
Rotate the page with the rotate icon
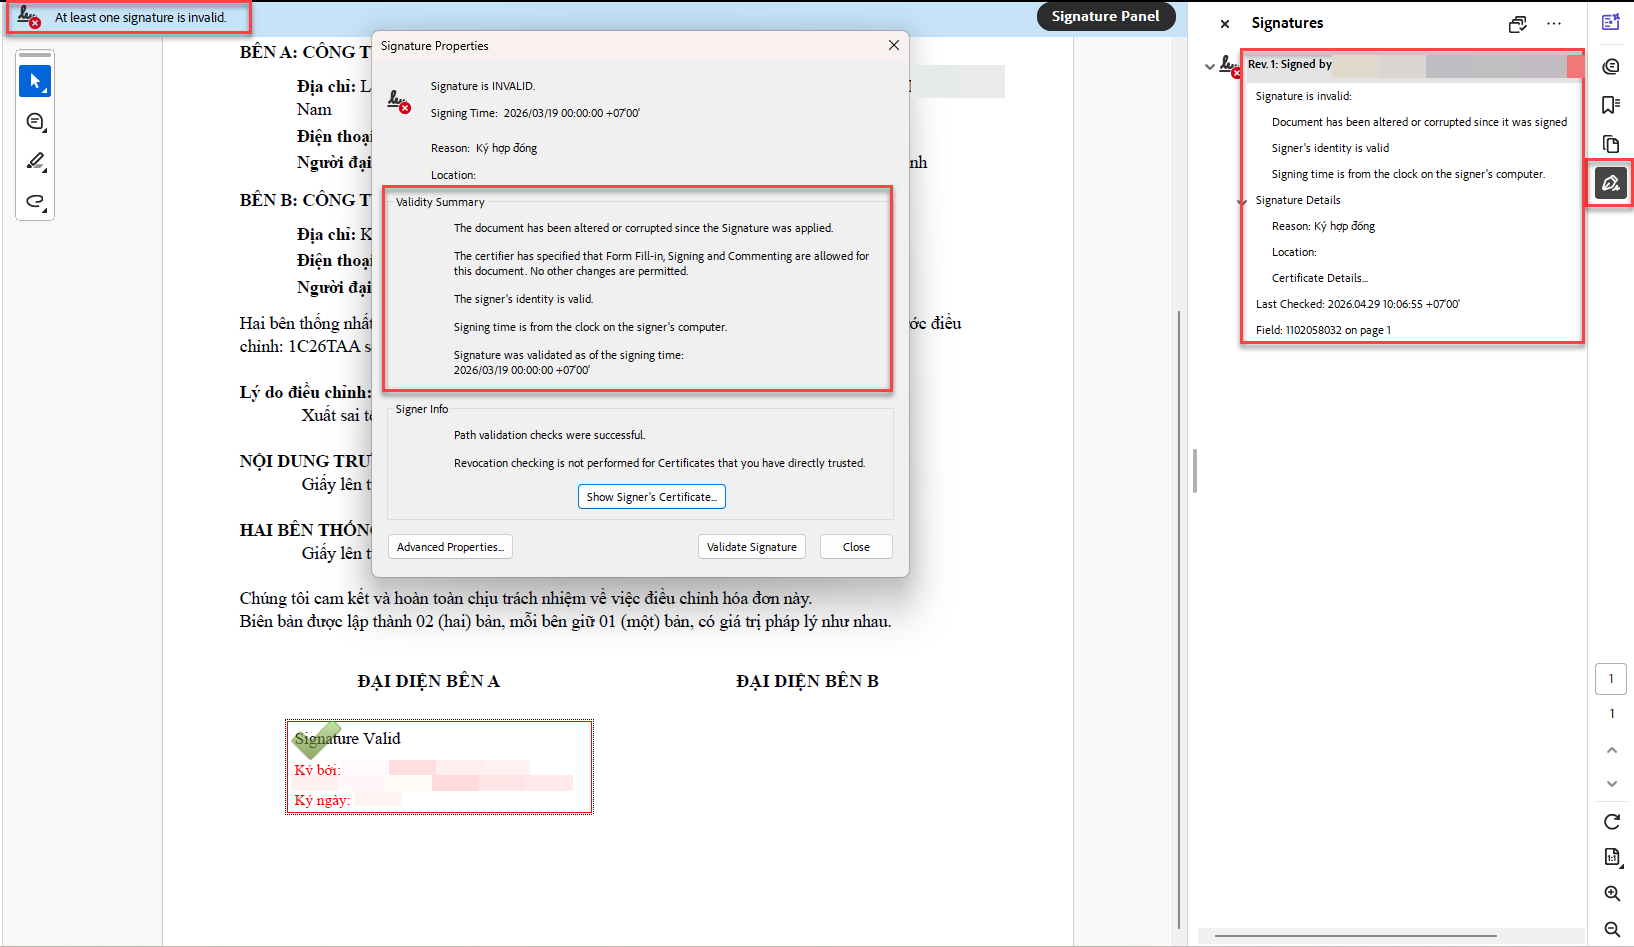point(1611,822)
